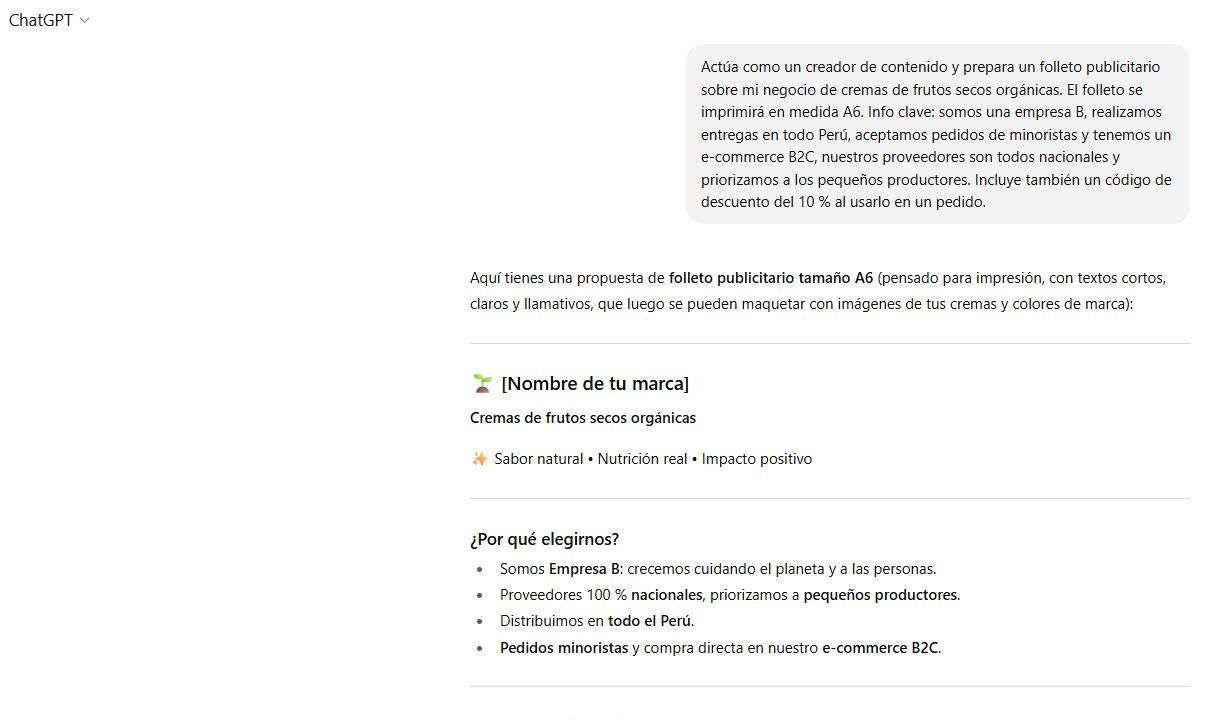
Task: Select the user prompt message bubble
Action: click(x=937, y=134)
